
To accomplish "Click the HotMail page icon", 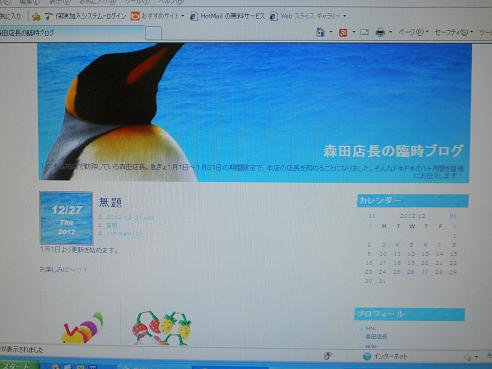I will point(194,16).
